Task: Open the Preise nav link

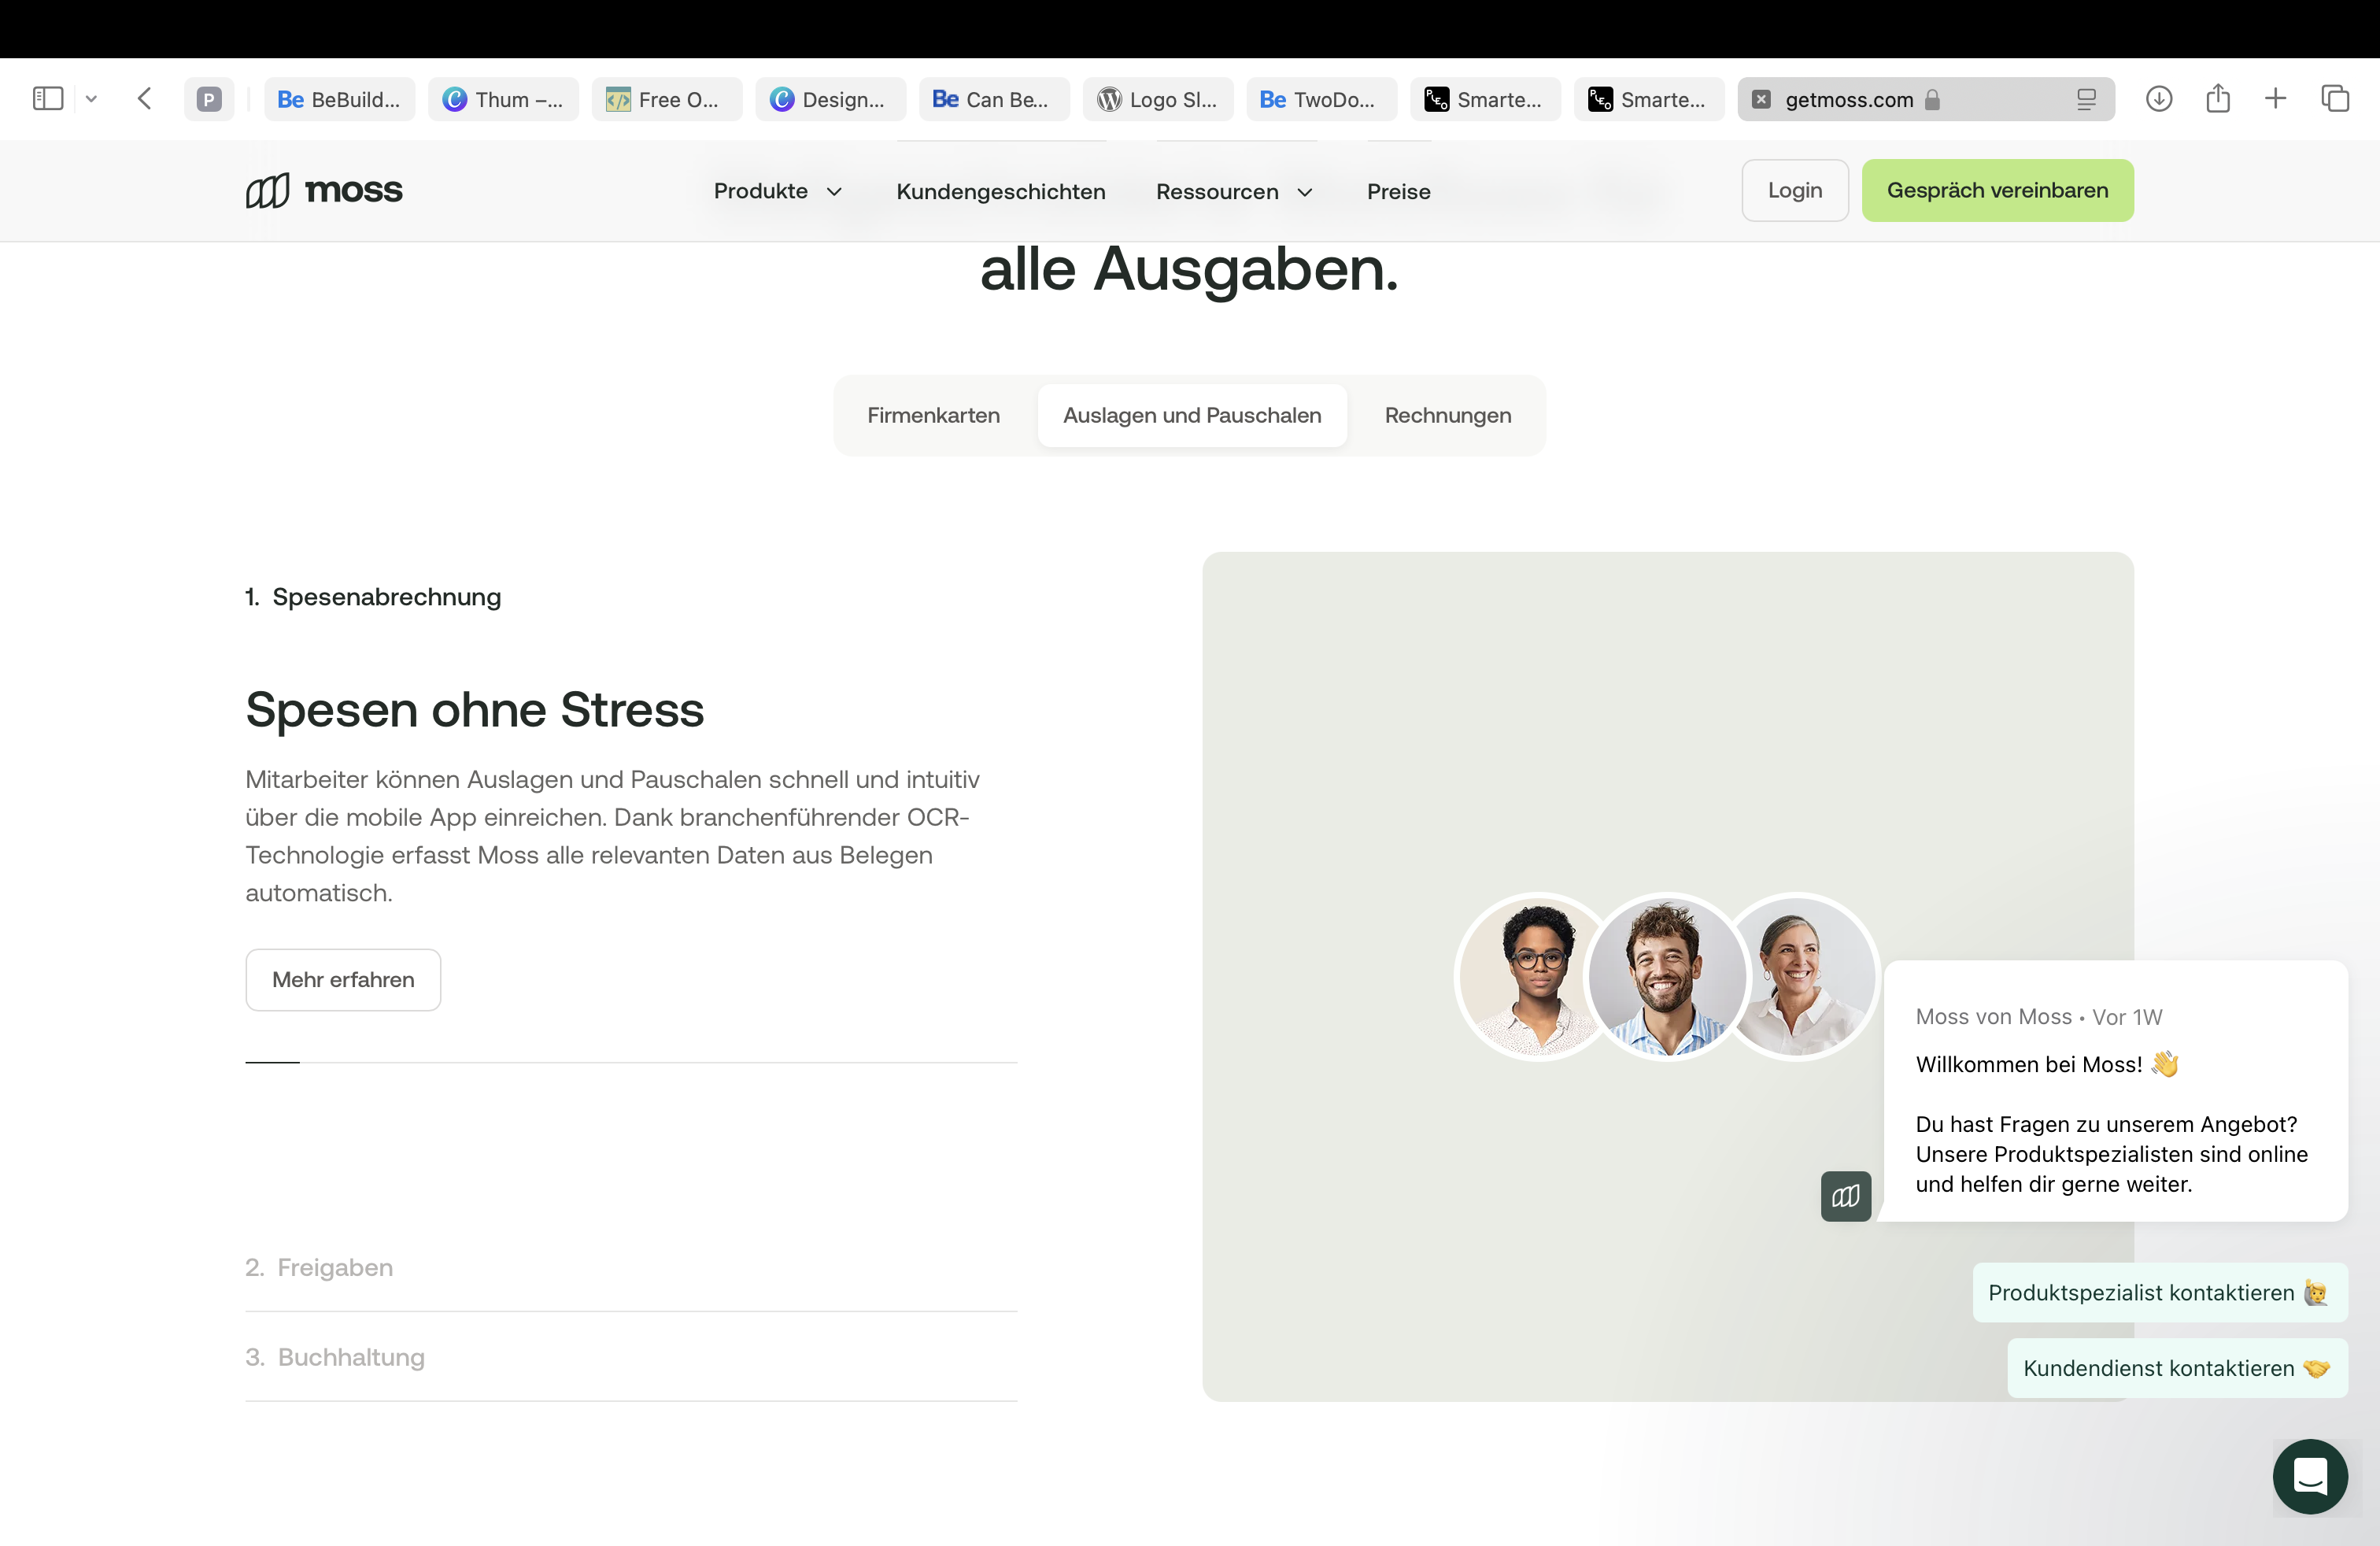Action: [x=1398, y=191]
